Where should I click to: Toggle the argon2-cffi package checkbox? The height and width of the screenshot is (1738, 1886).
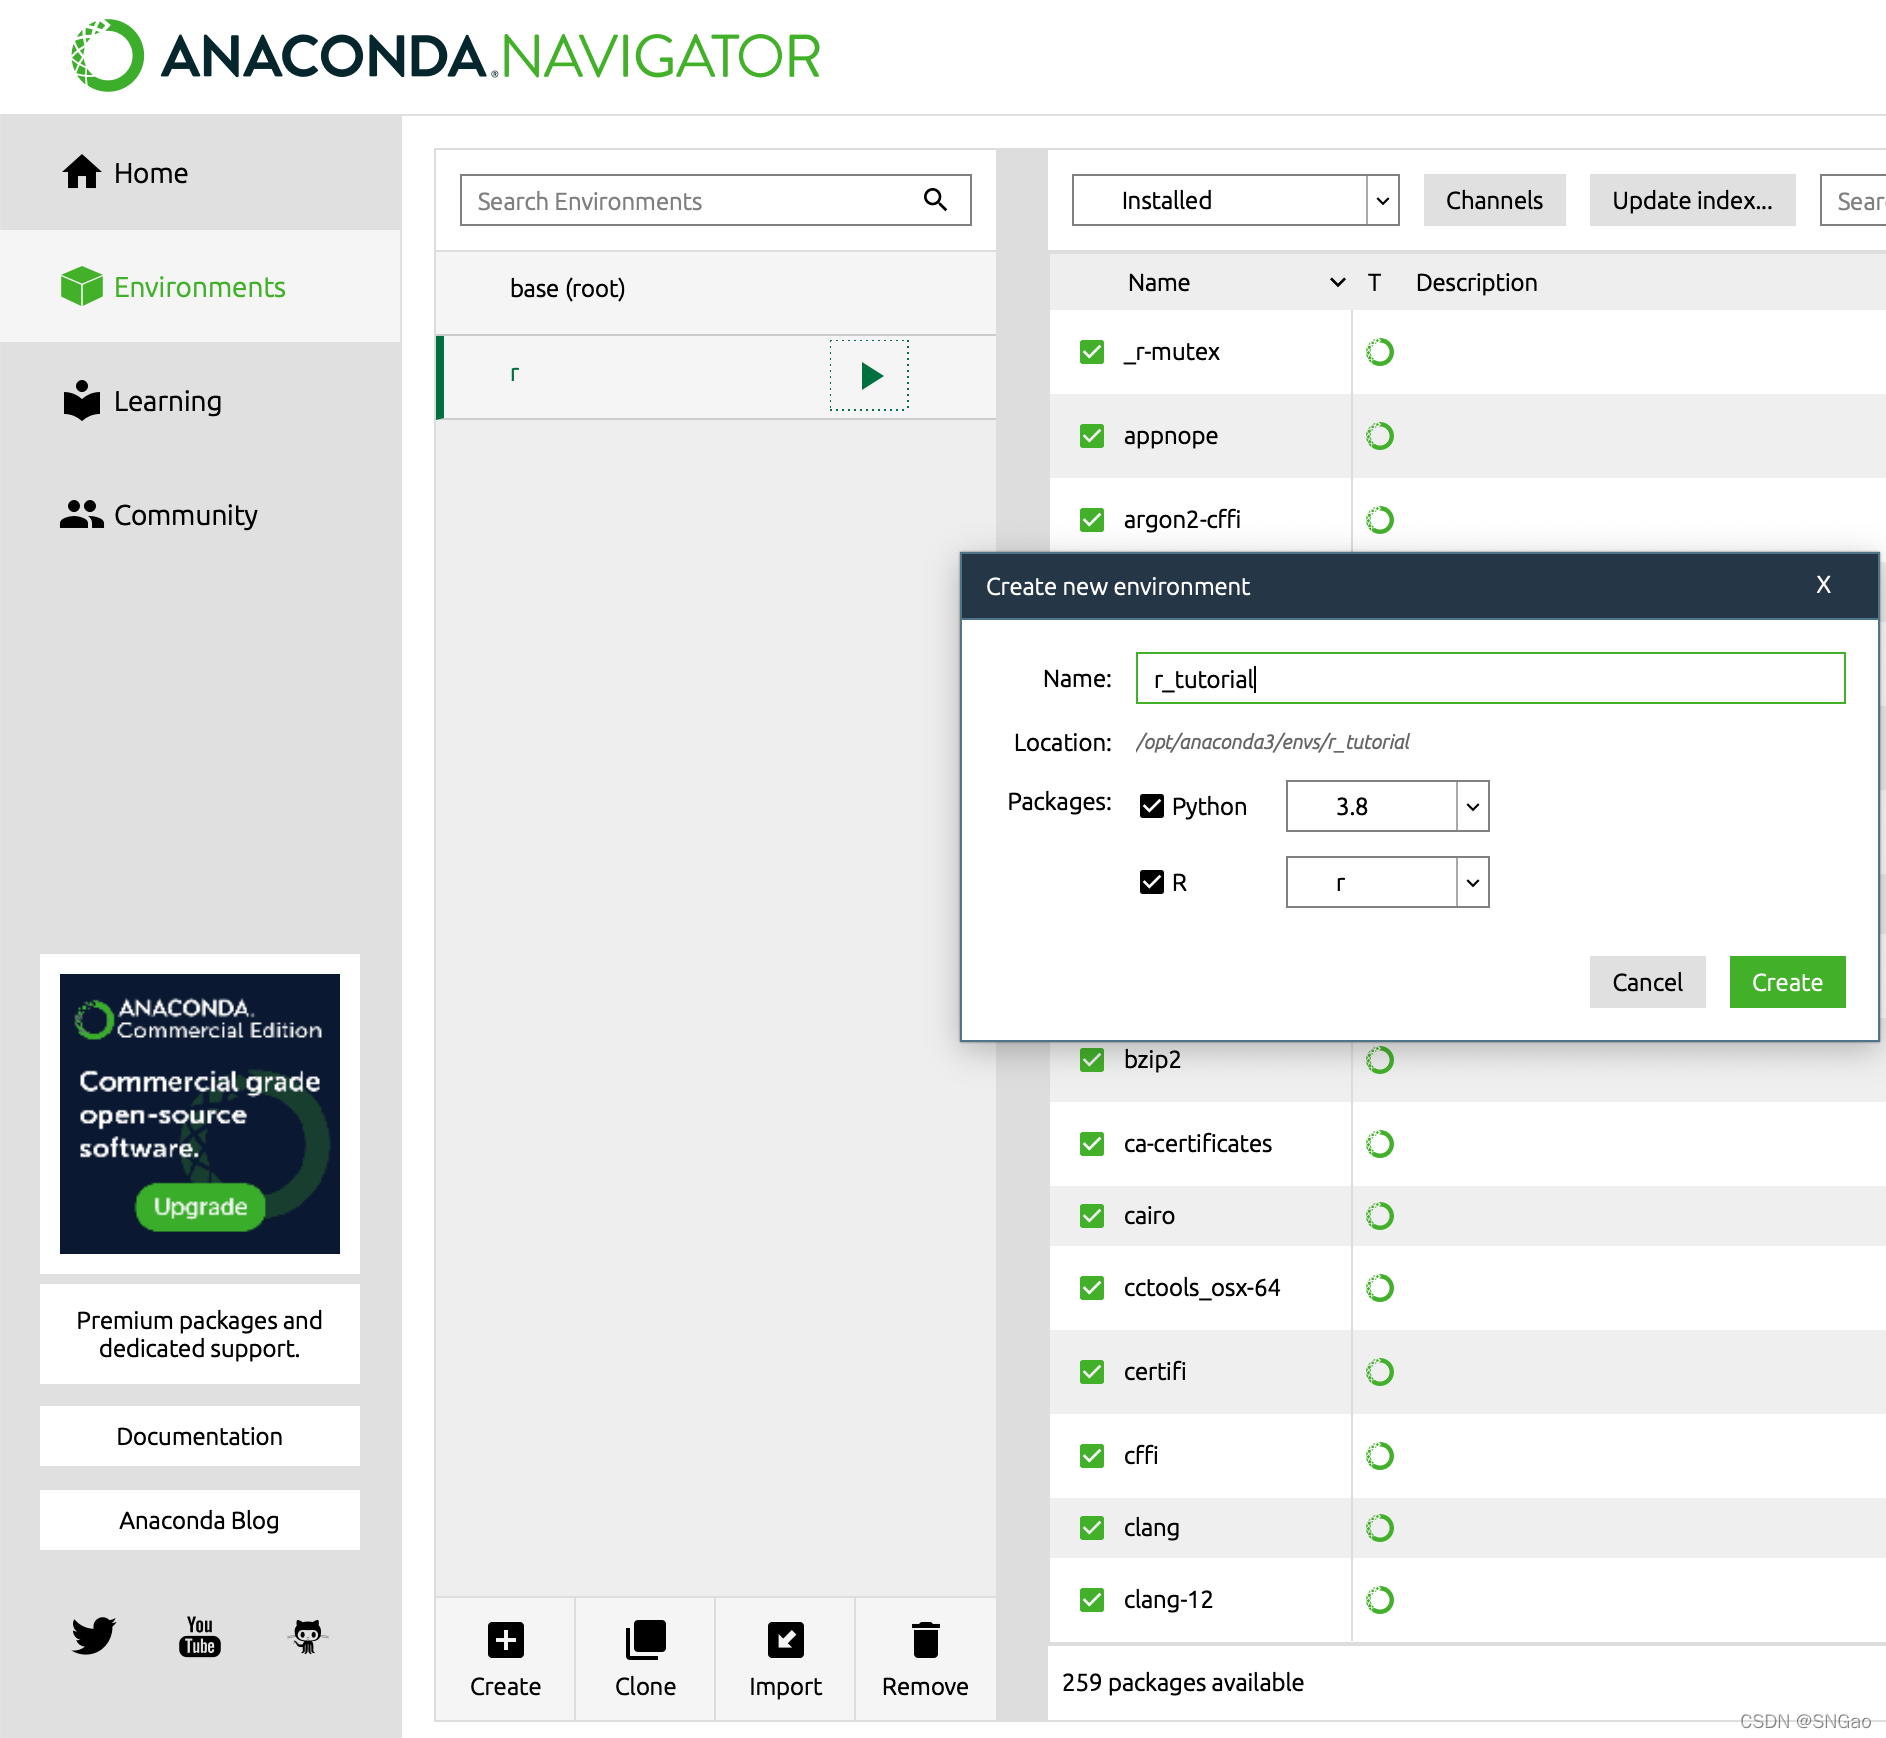coord(1092,520)
